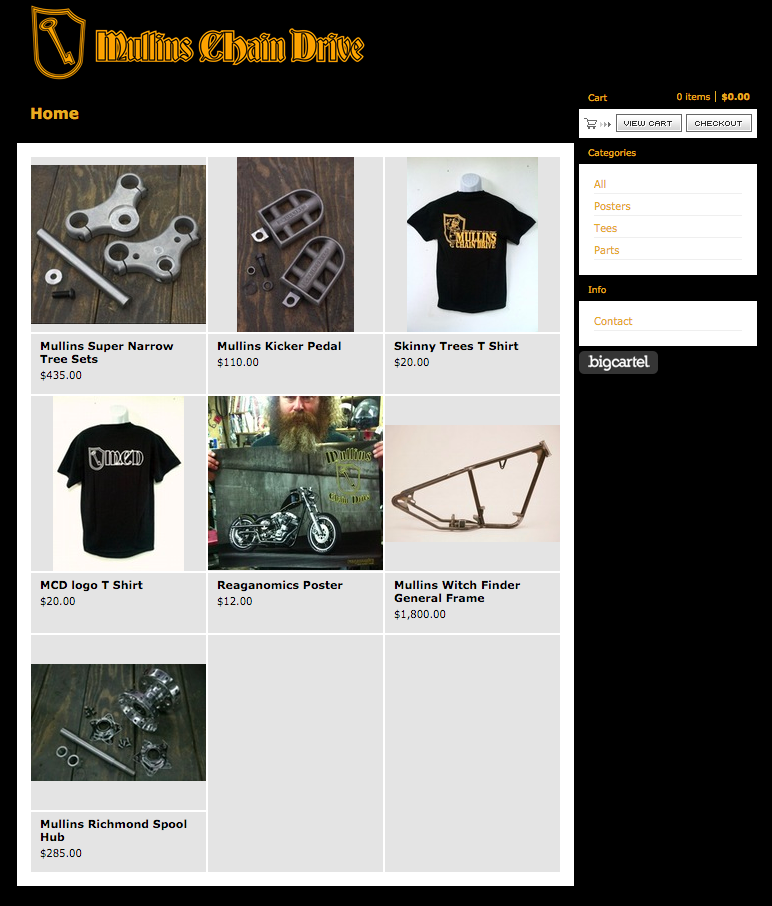772x906 pixels.
Task: Click the Mullins Chain Drive title text
Action: click(229, 46)
